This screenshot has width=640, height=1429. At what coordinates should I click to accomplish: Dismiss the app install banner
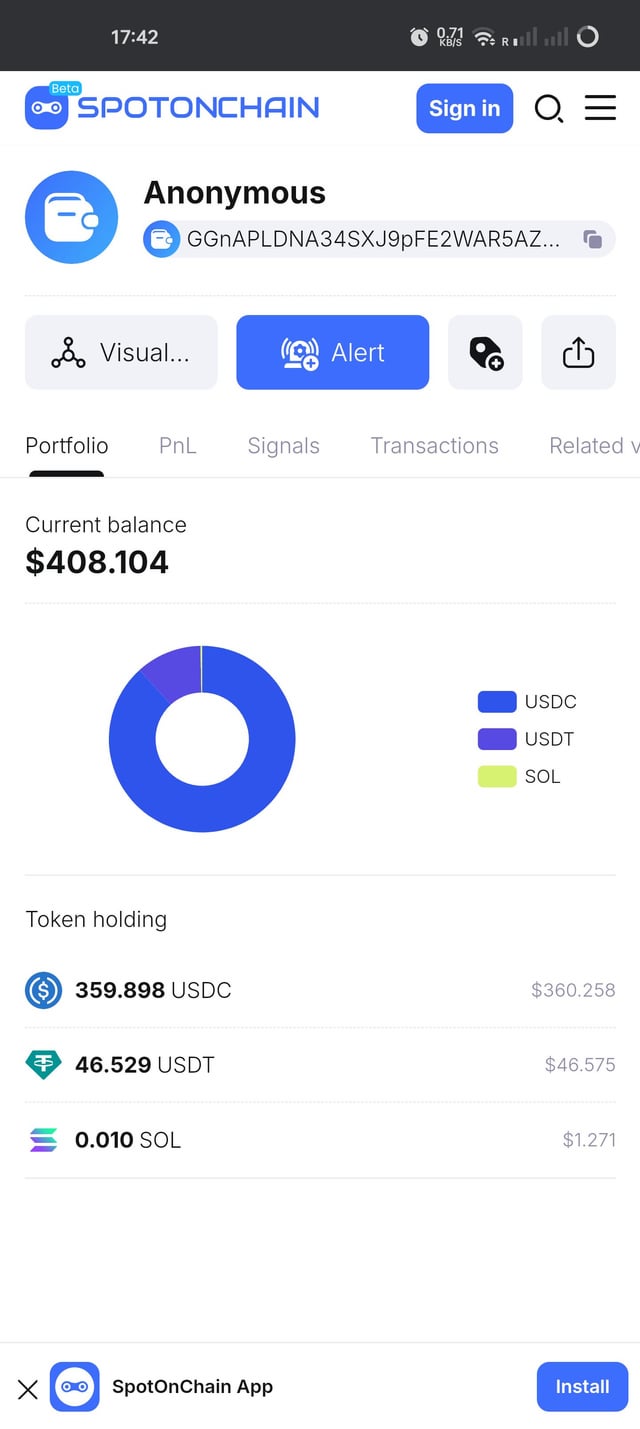28,1388
